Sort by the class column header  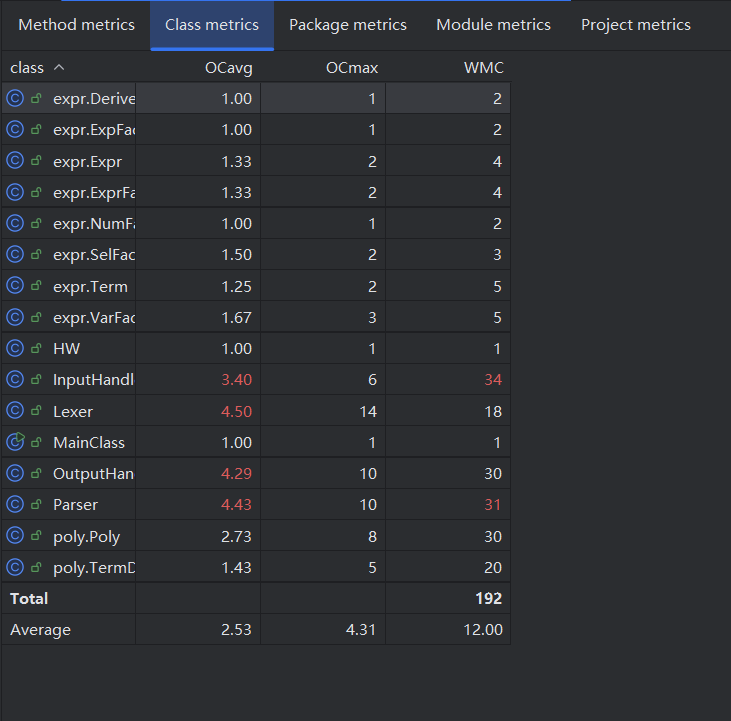(x=27, y=68)
